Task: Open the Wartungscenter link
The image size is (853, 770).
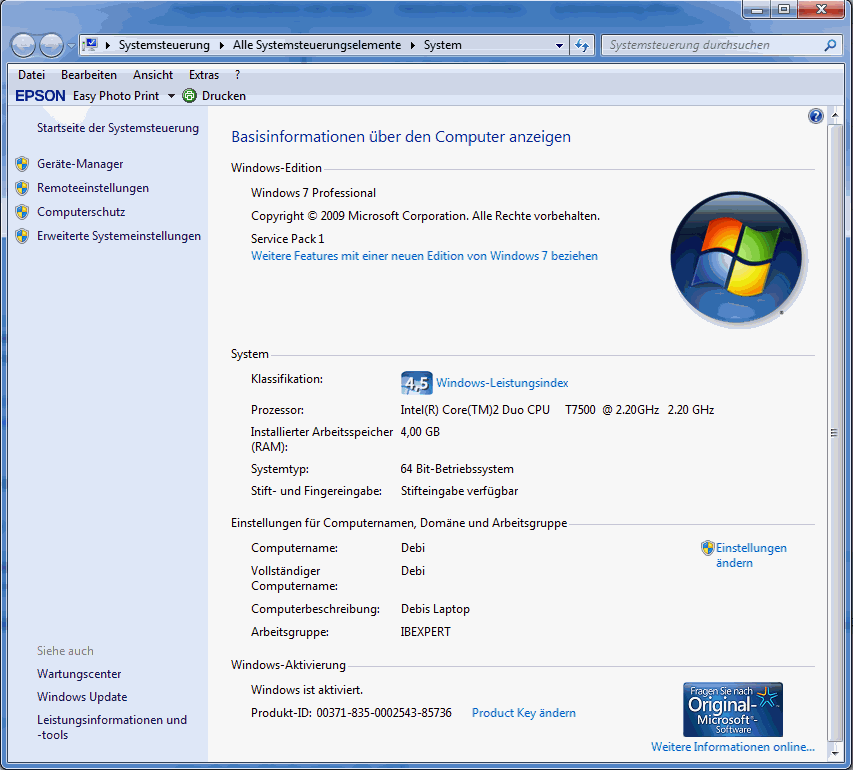Action: click(79, 674)
